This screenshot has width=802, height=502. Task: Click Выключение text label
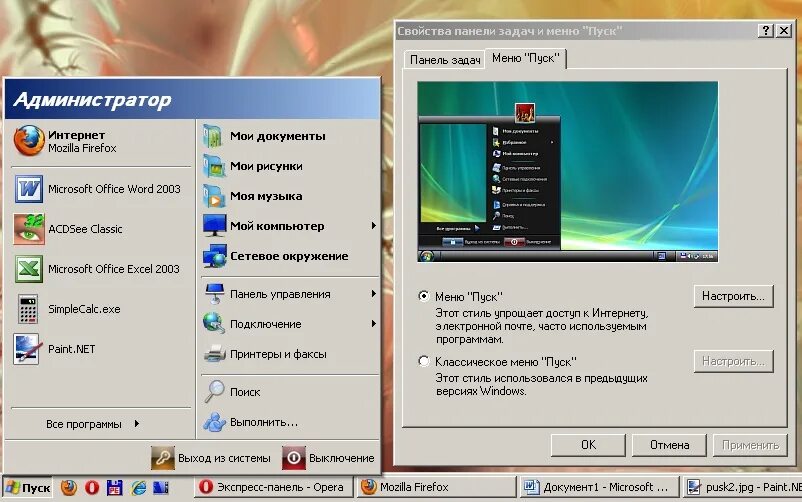tap(342, 458)
